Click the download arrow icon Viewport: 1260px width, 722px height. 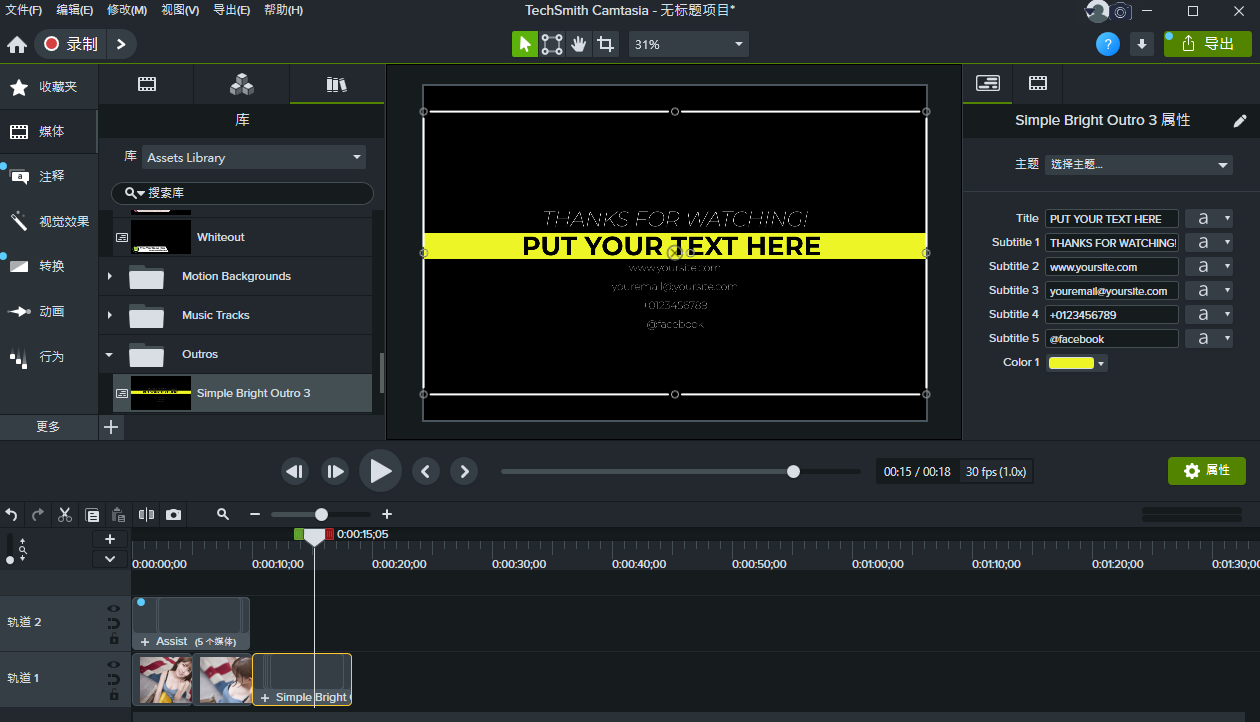(x=1141, y=44)
